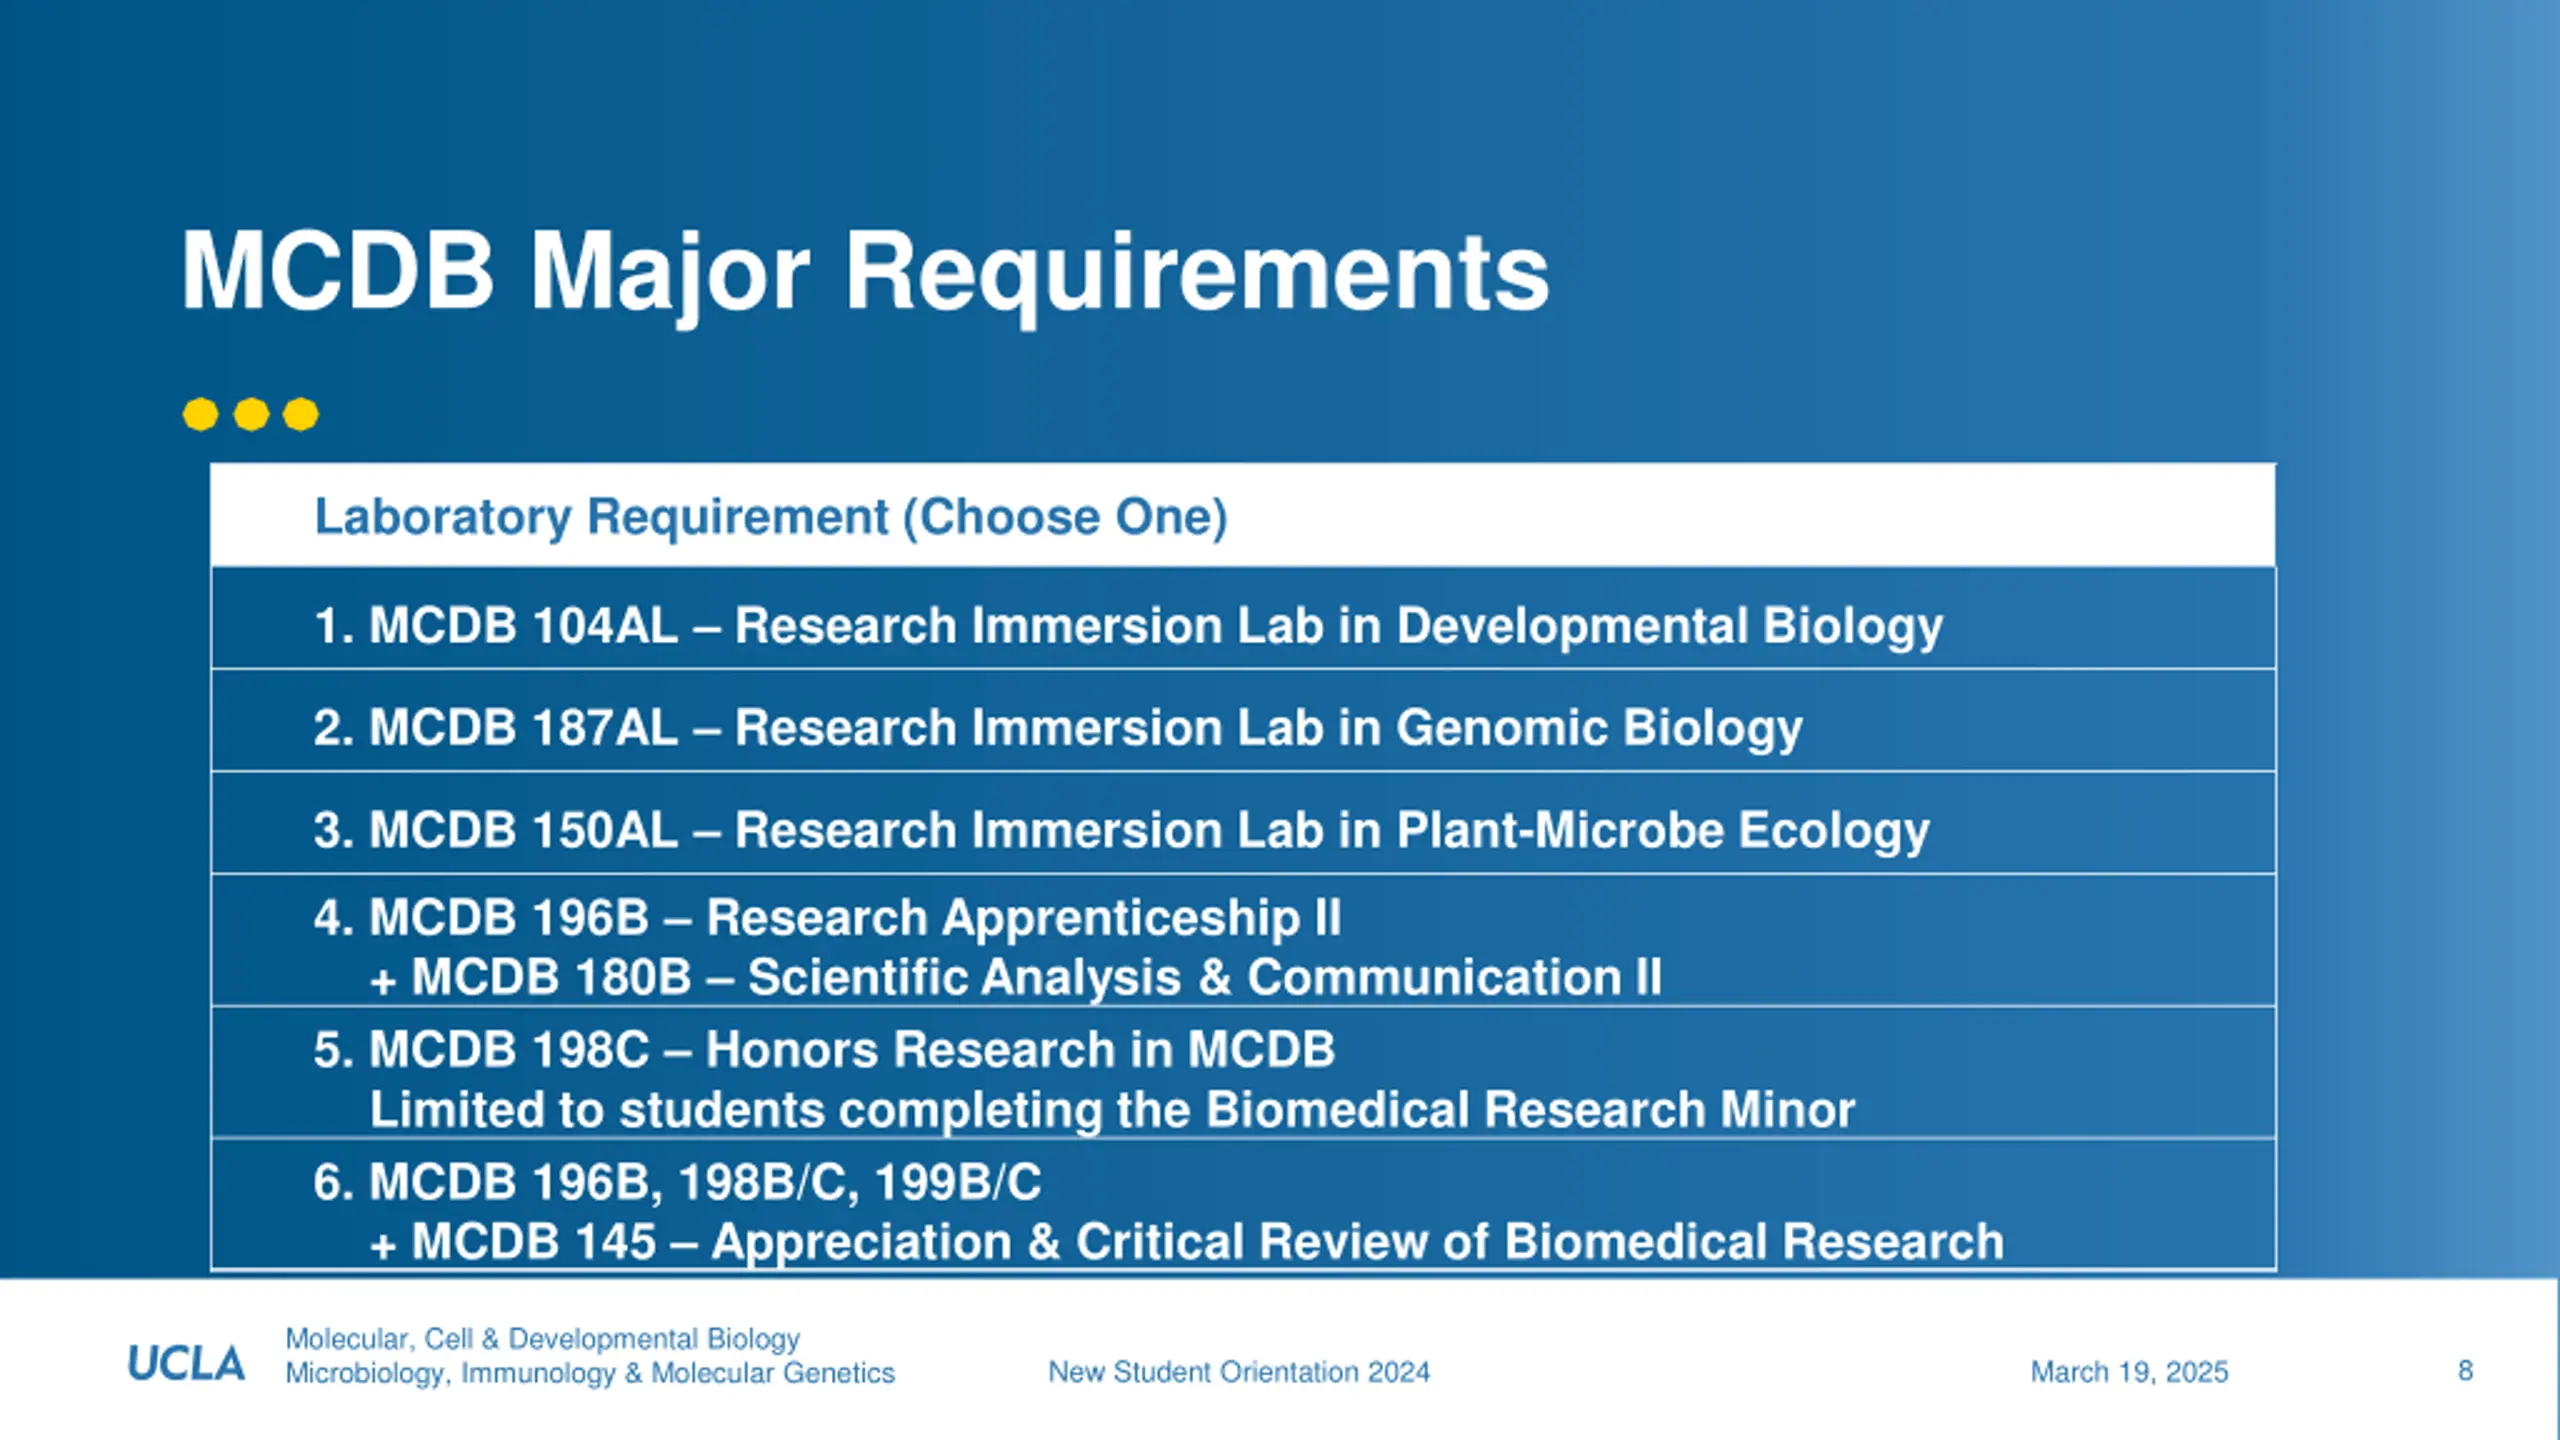Click the middle yellow dot under the title
The width and height of the screenshot is (2560, 1440).
point(251,414)
